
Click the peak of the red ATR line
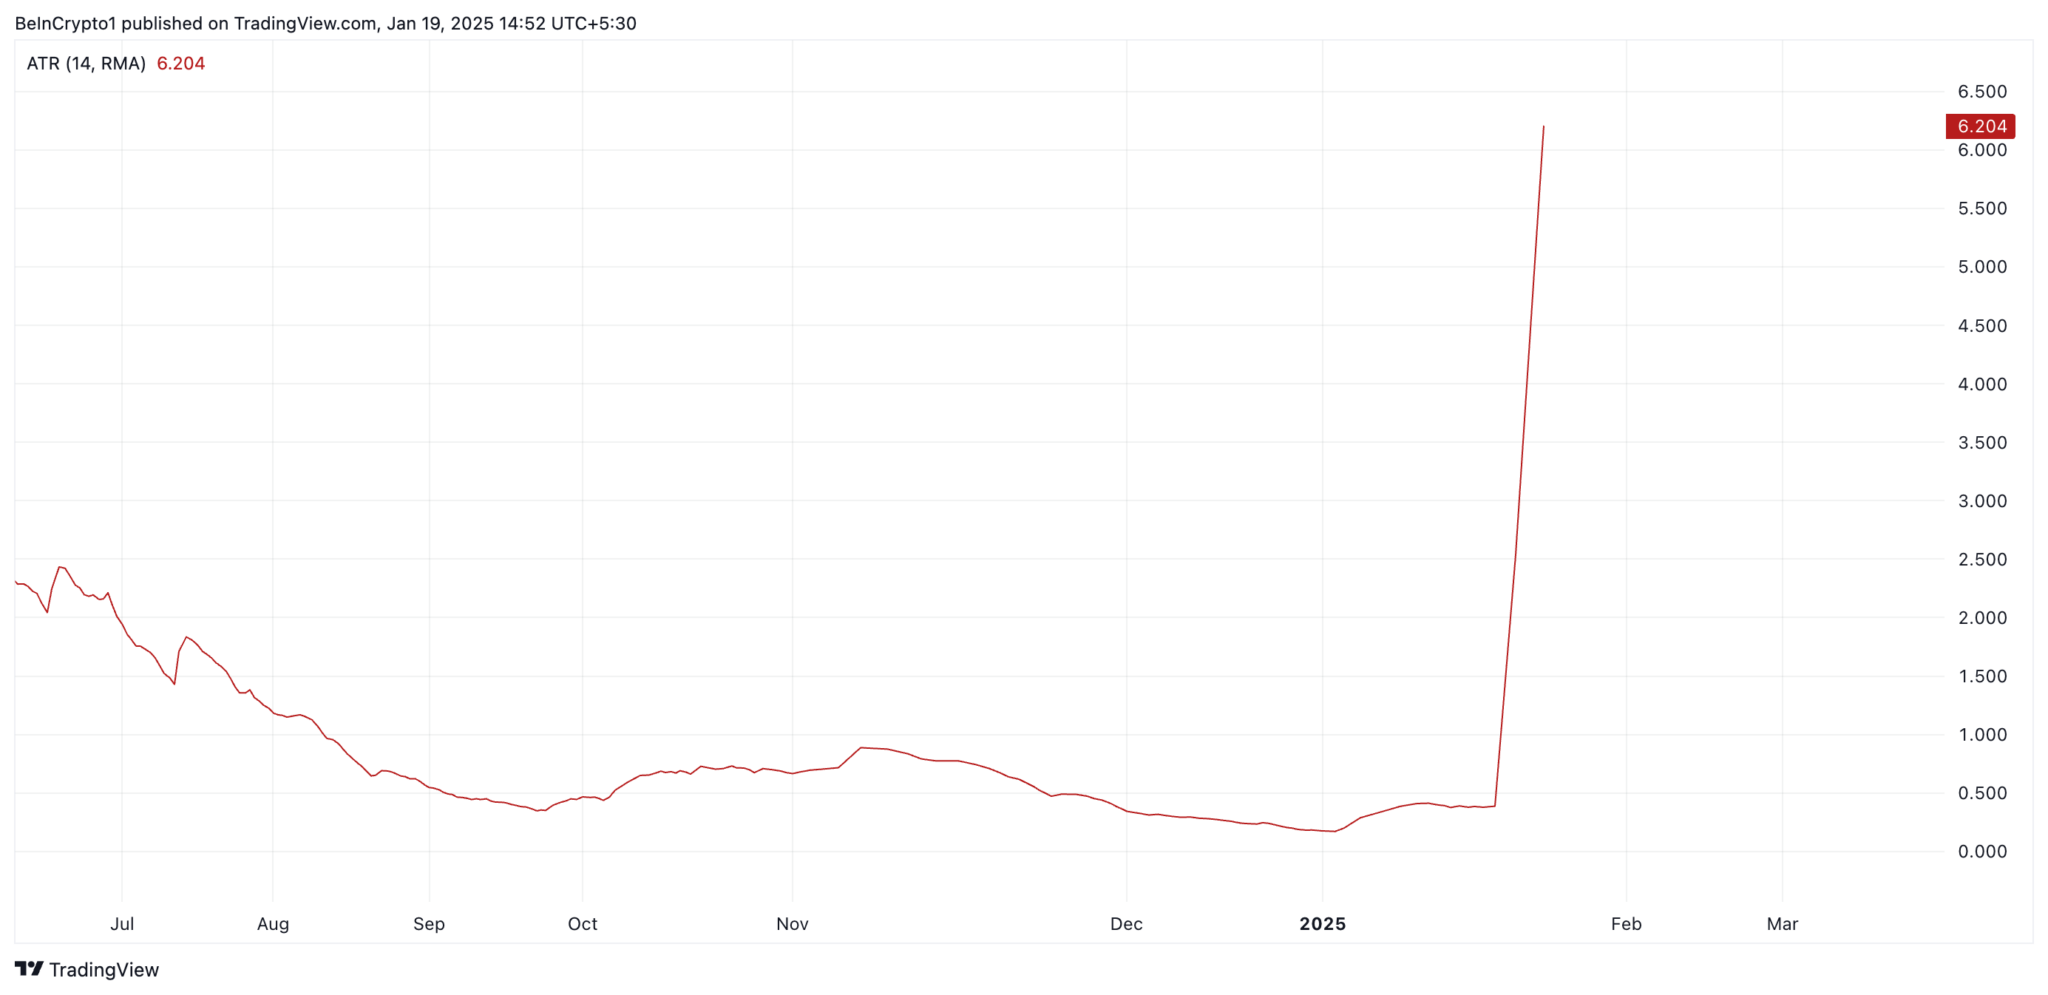(1543, 127)
